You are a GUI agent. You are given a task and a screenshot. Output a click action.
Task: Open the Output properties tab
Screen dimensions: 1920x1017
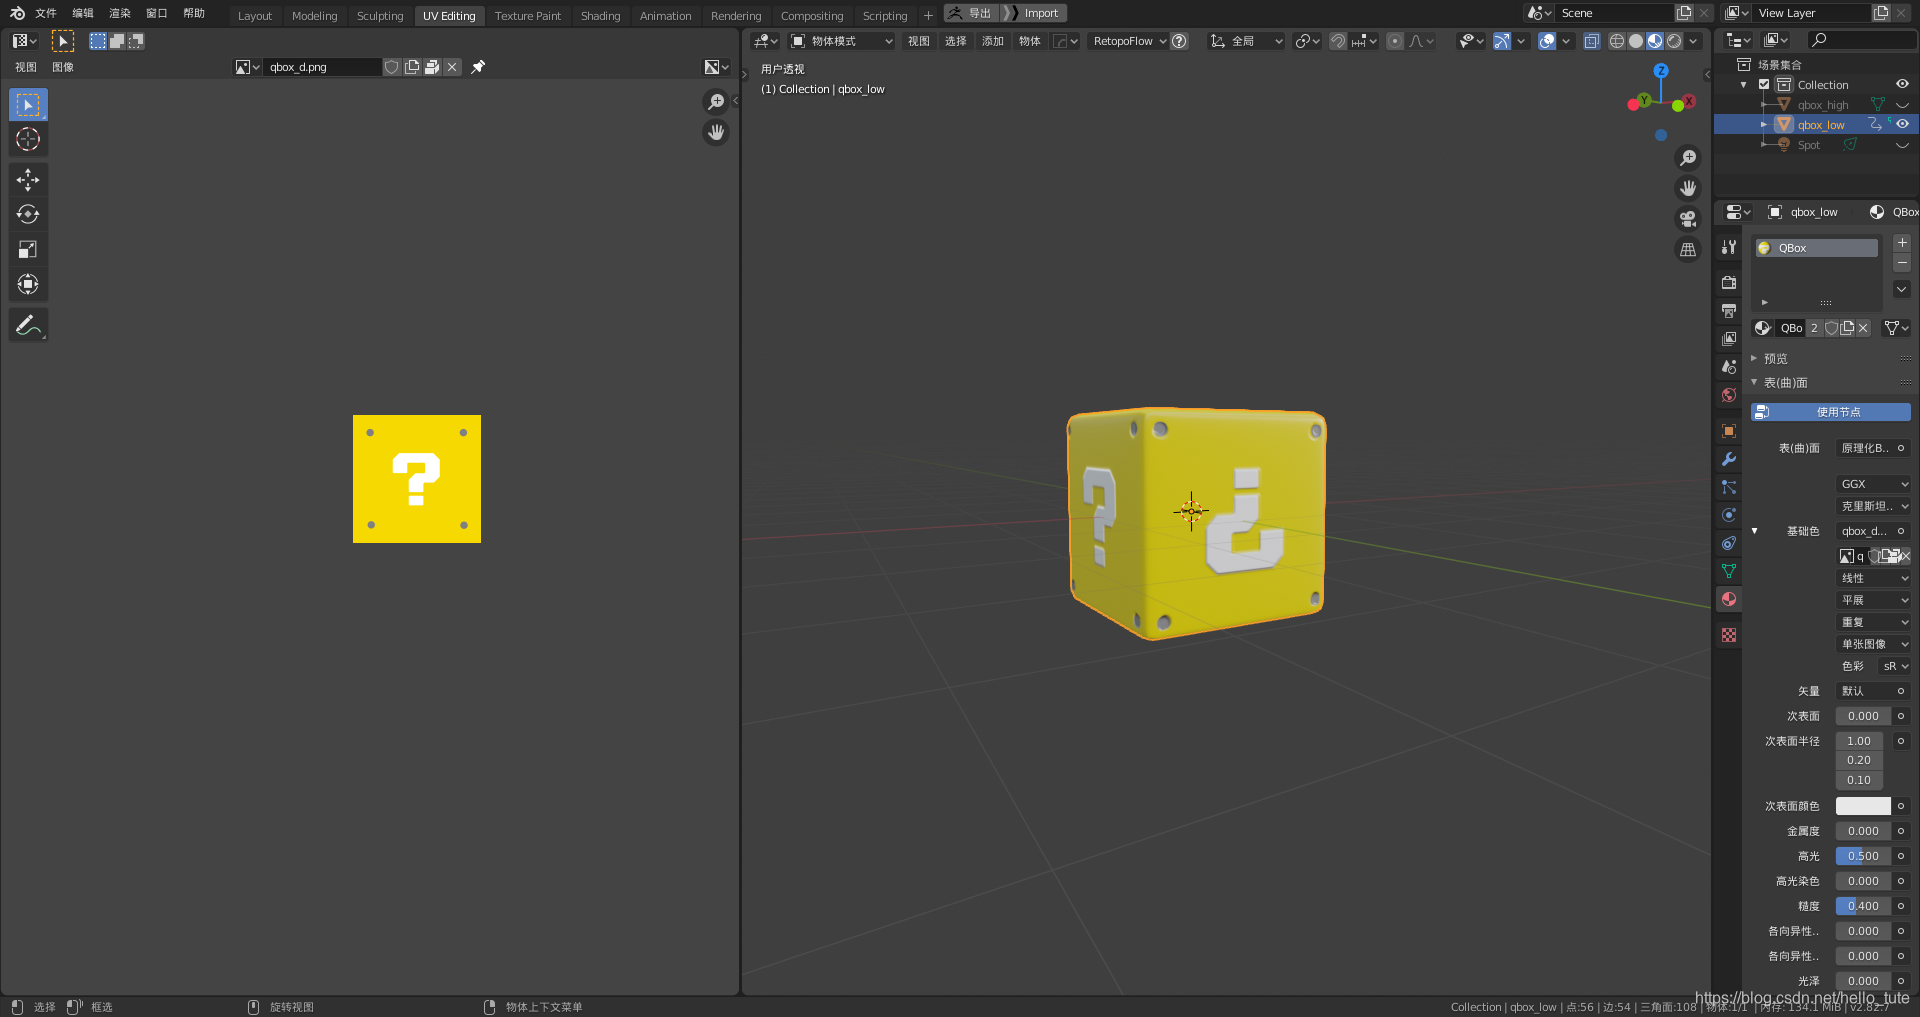1729,311
